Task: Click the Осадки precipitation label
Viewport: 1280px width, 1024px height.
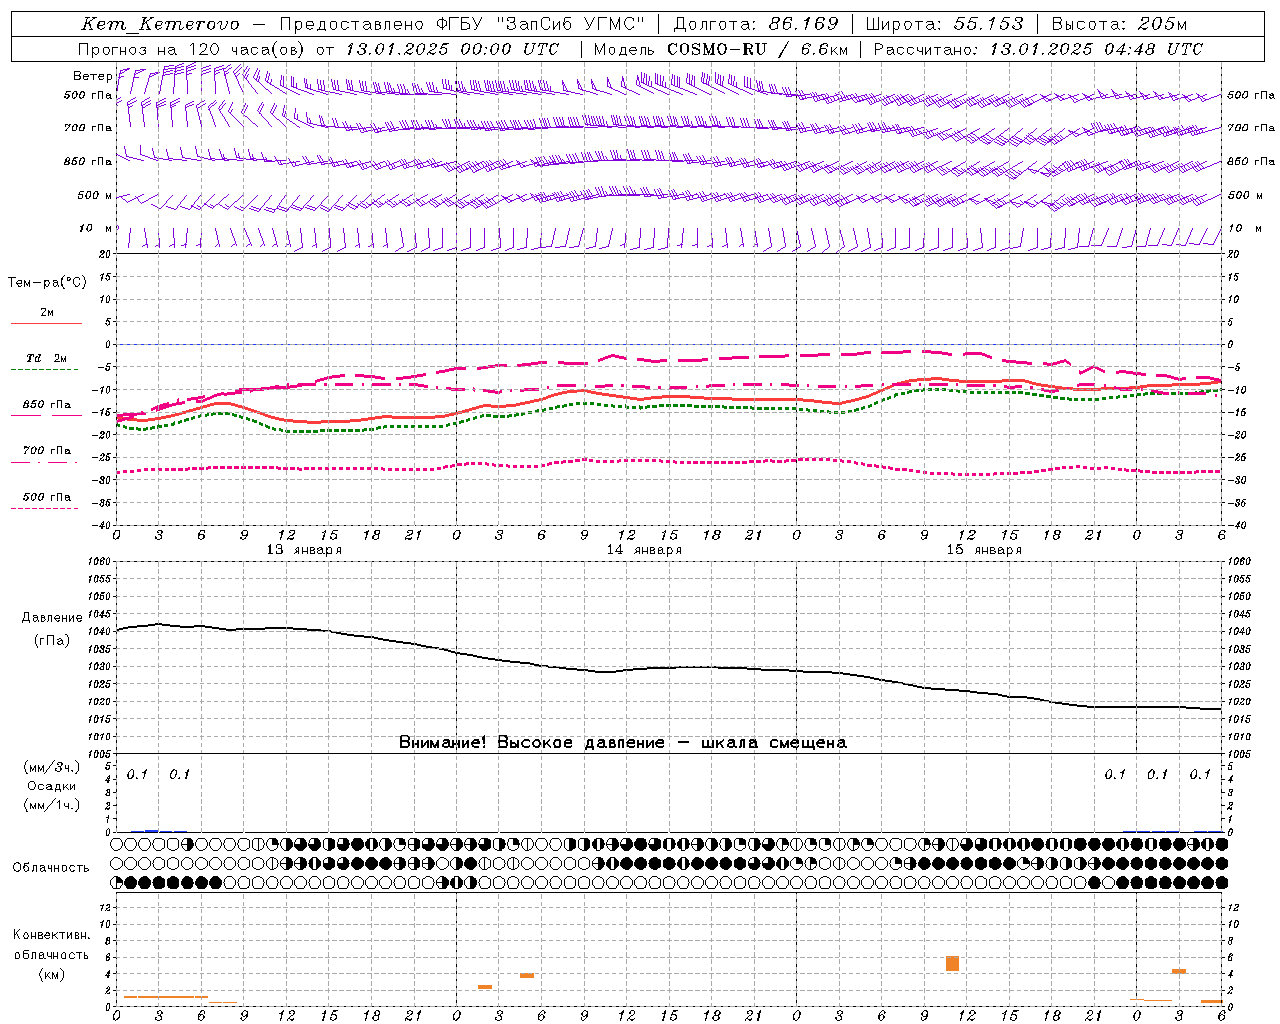Action: (51, 786)
